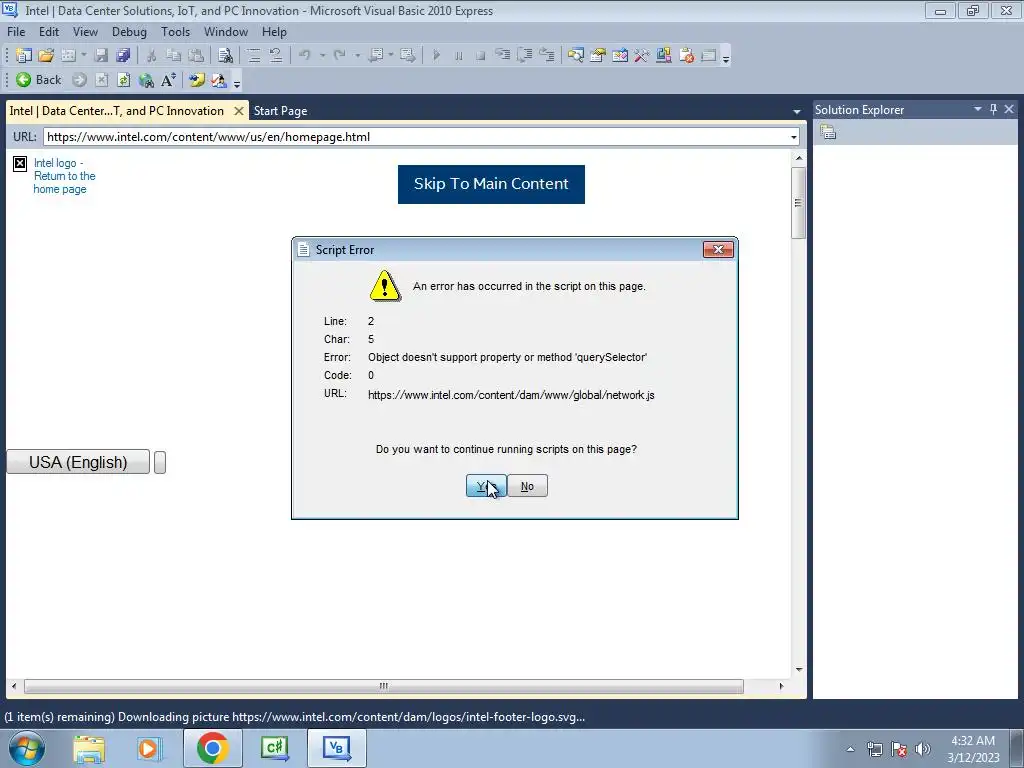Click the Undo arrow icon
This screenshot has height=768, width=1024.
coord(305,56)
